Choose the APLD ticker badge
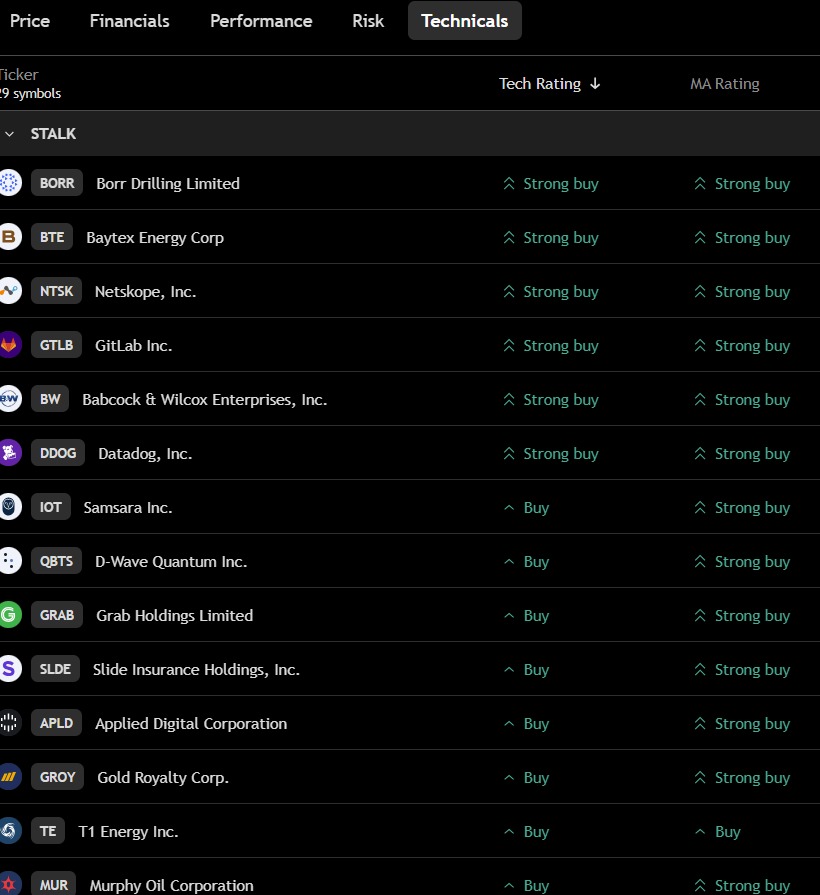The image size is (820, 895). (56, 723)
